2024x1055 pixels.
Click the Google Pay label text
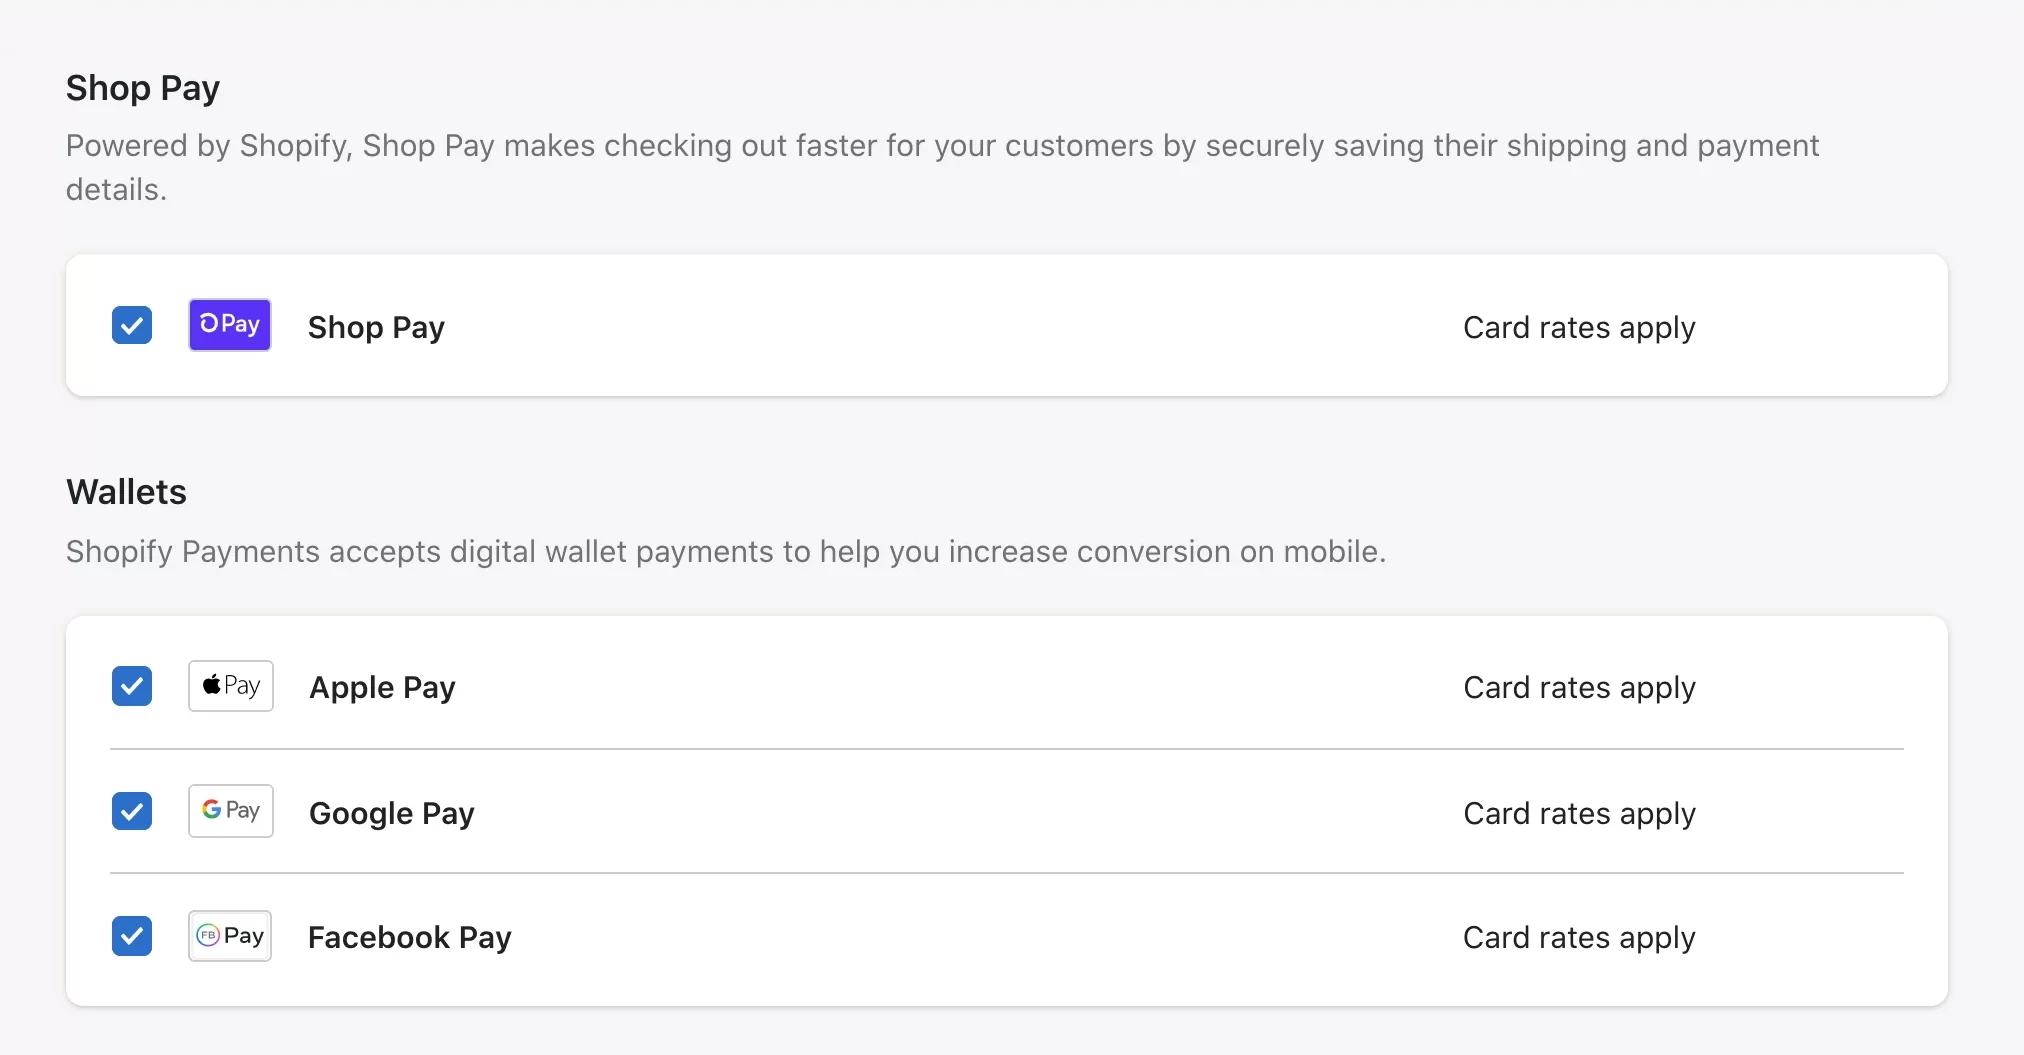(x=391, y=813)
